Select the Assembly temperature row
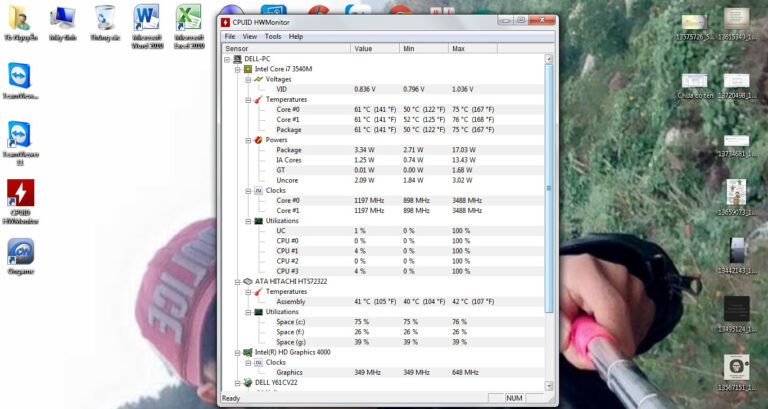The height and width of the screenshot is (409, 768). tap(383, 302)
